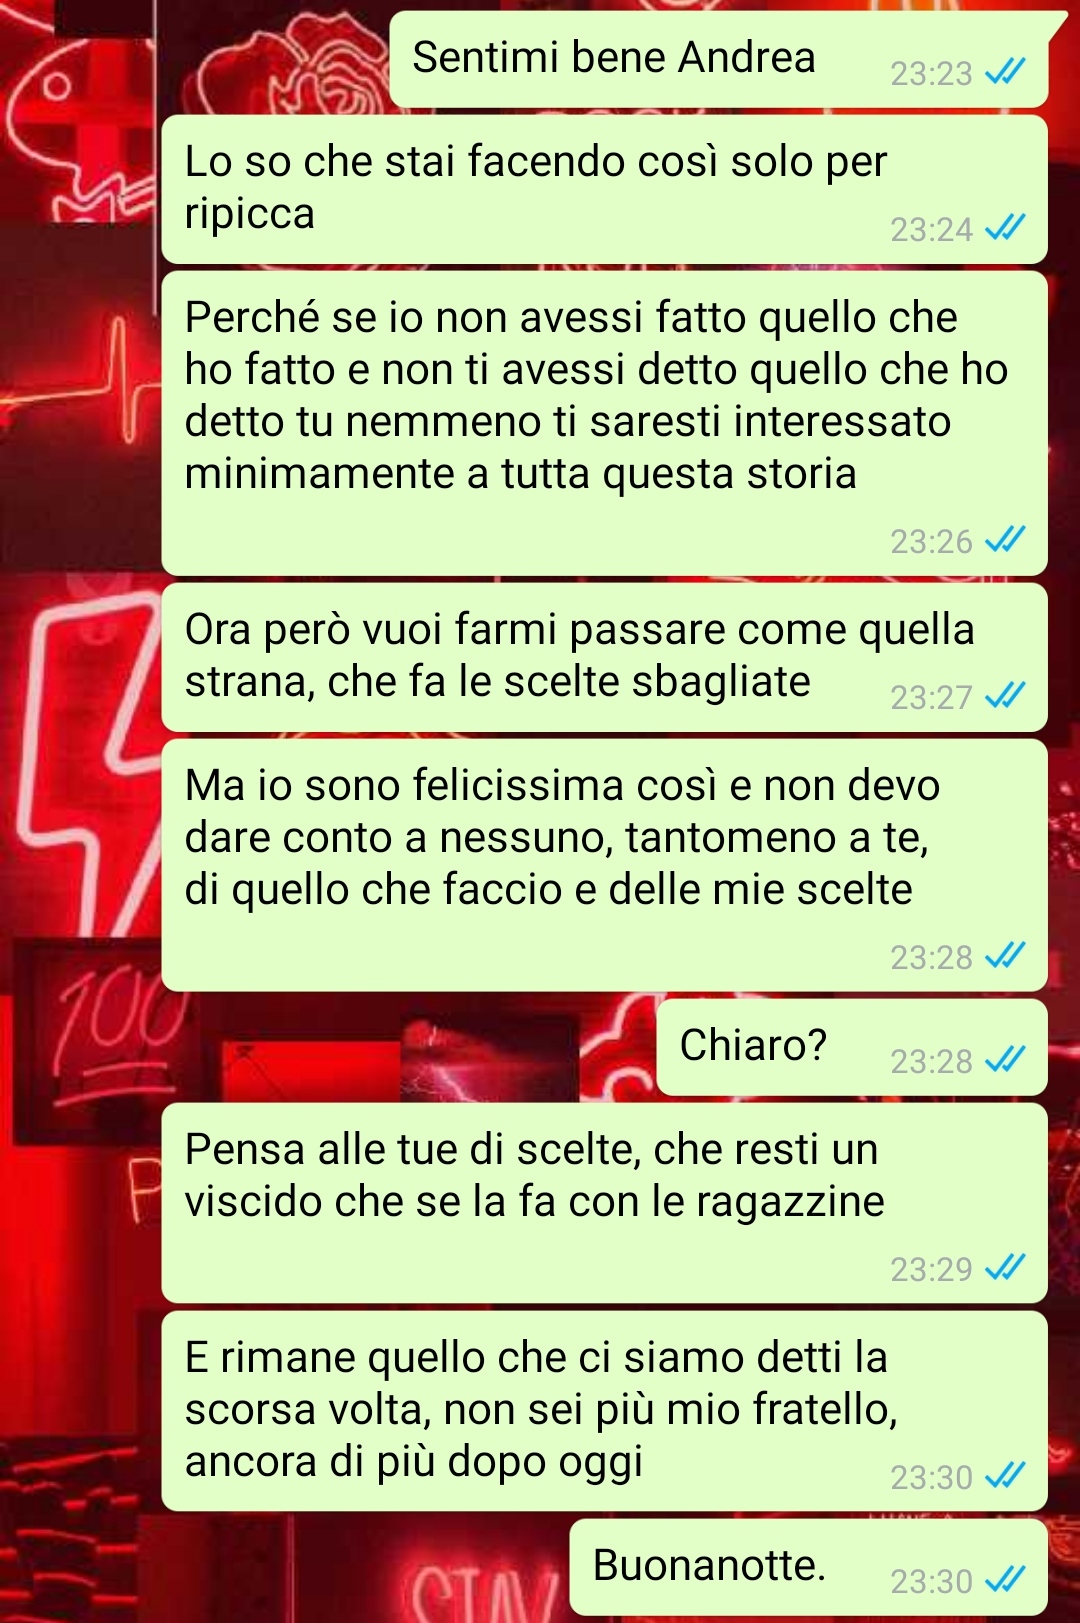
Task: Tap the red neon lightning bolt wallpaper area
Action: click(85, 760)
